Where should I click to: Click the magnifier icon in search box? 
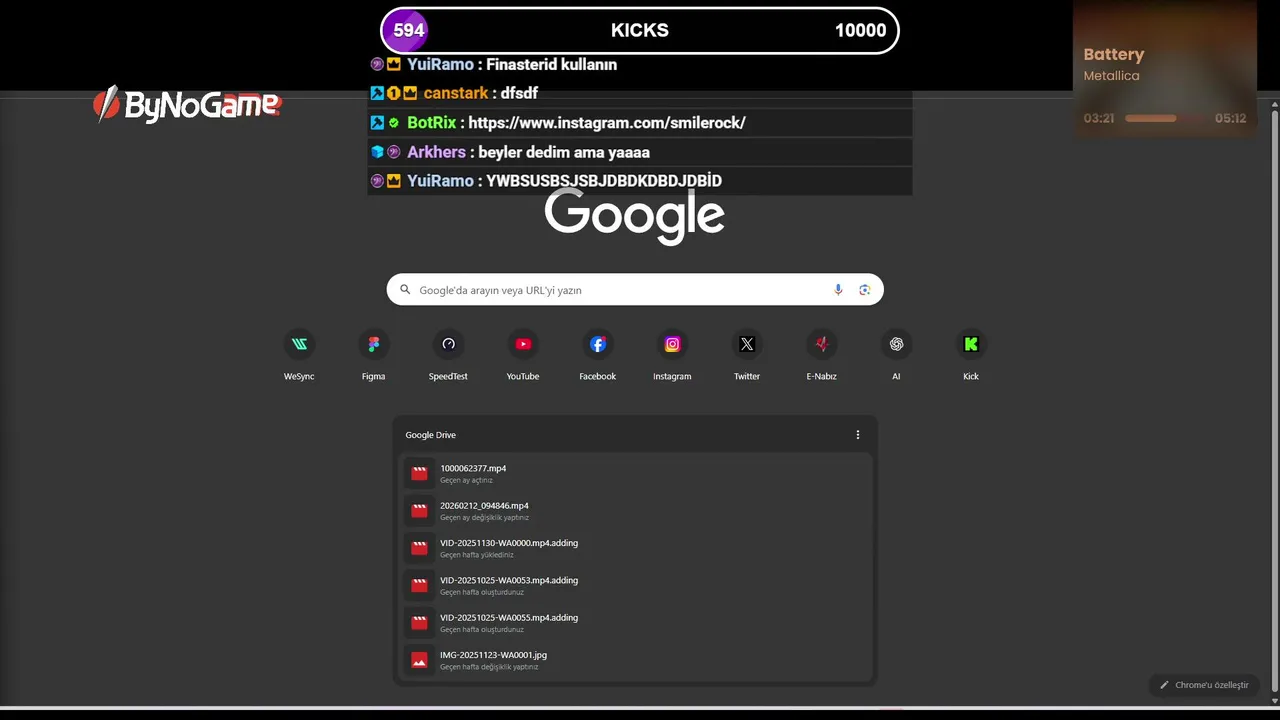coord(405,290)
